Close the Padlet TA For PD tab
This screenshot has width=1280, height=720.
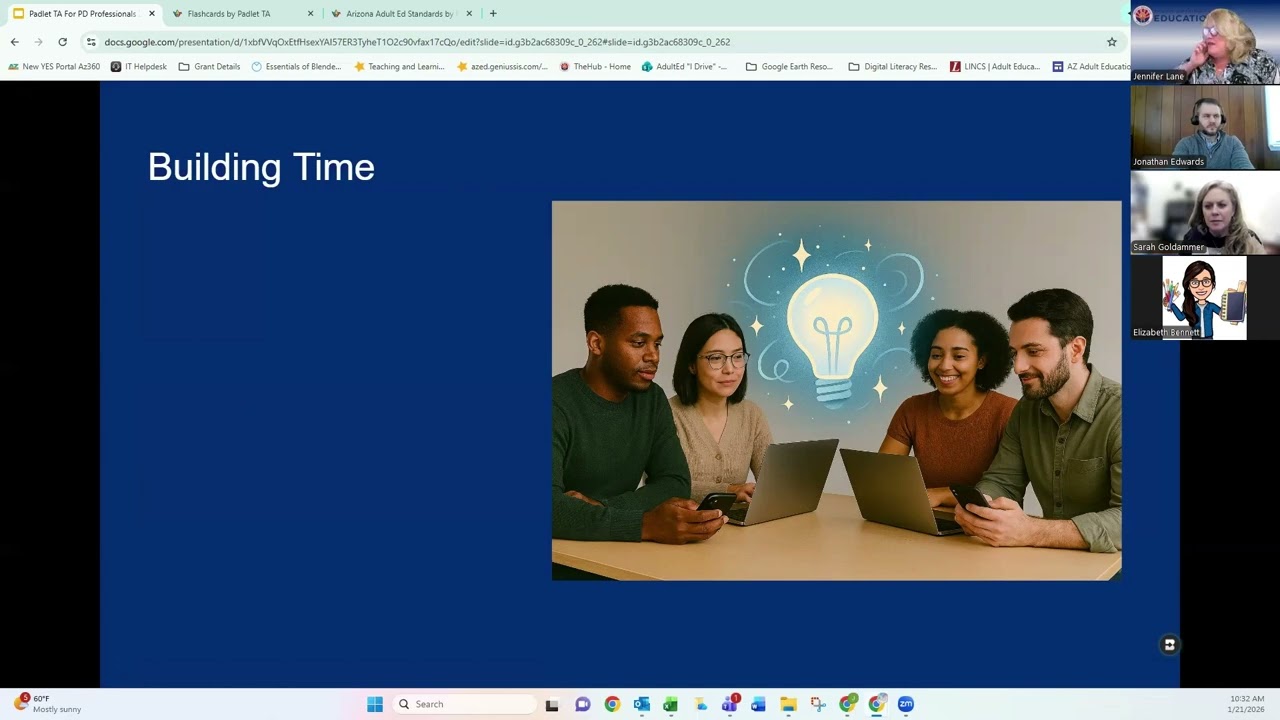coord(152,14)
